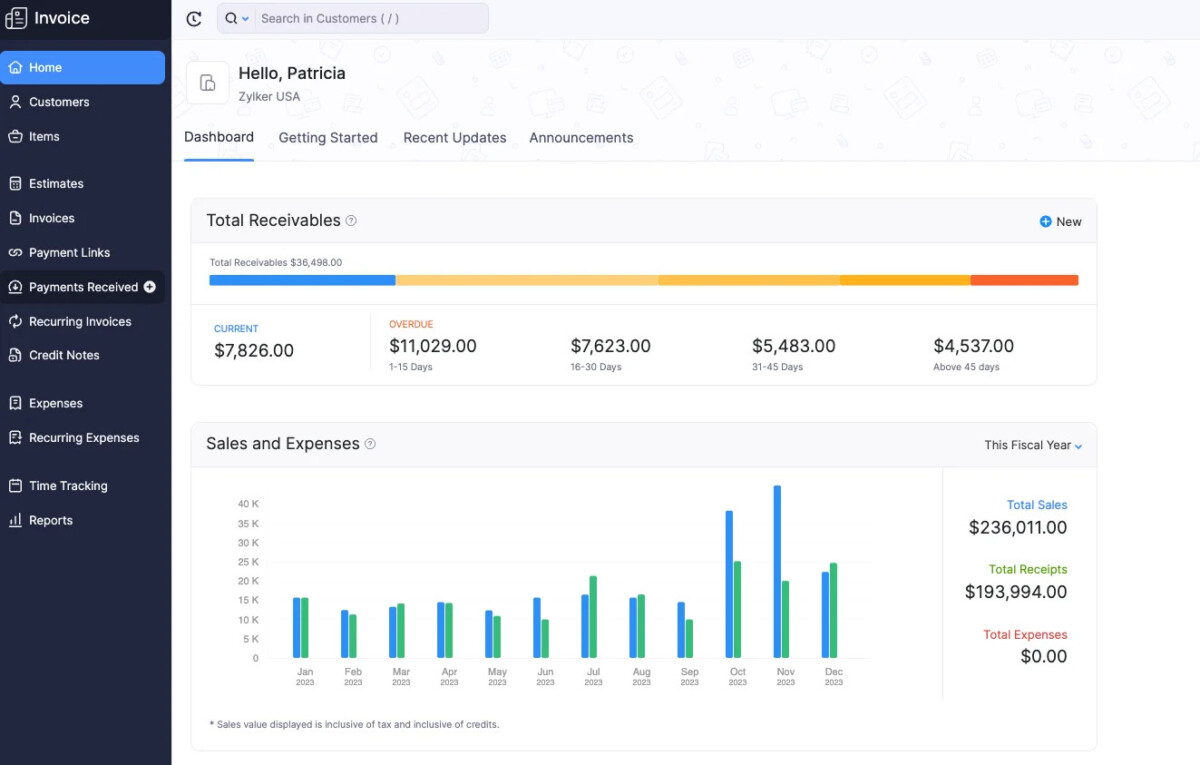Click the recent history clock icon

(x=194, y=19)
